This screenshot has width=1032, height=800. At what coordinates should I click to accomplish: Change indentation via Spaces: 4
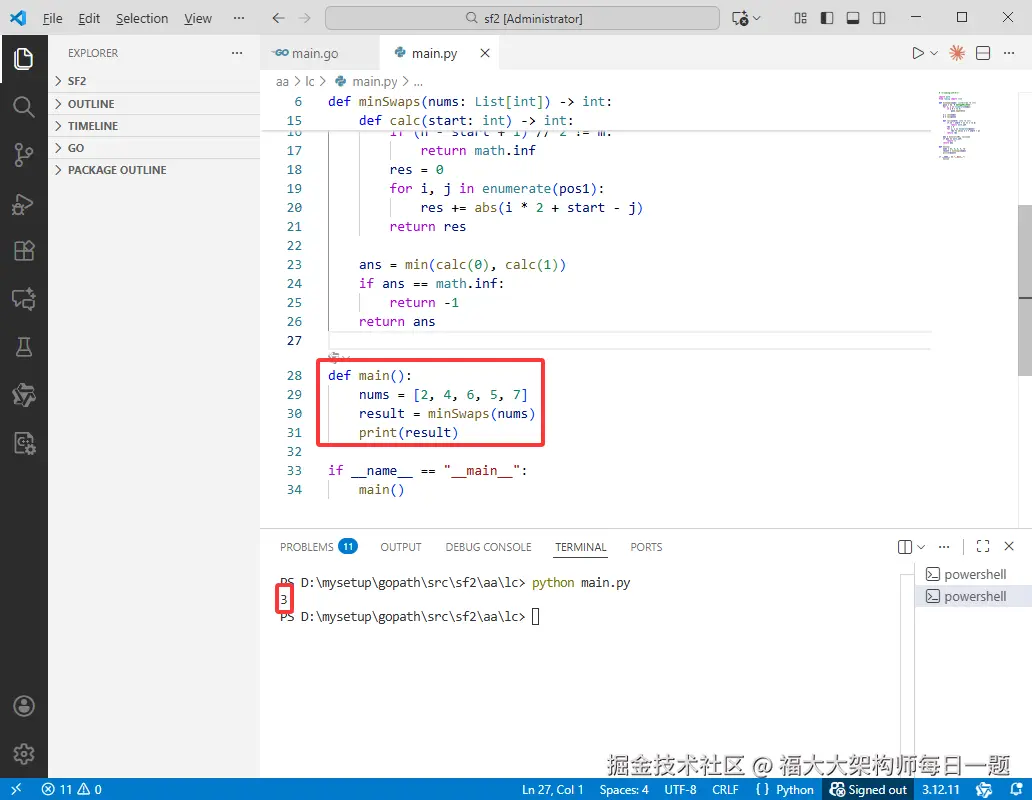coord(624,789)
